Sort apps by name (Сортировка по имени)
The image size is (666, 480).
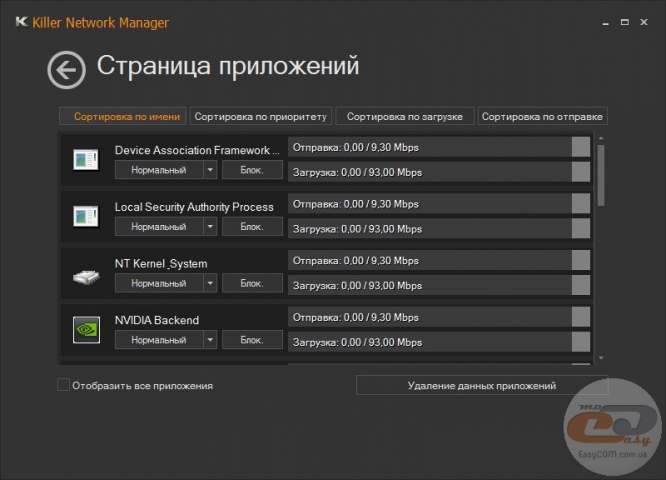(123, 116)
